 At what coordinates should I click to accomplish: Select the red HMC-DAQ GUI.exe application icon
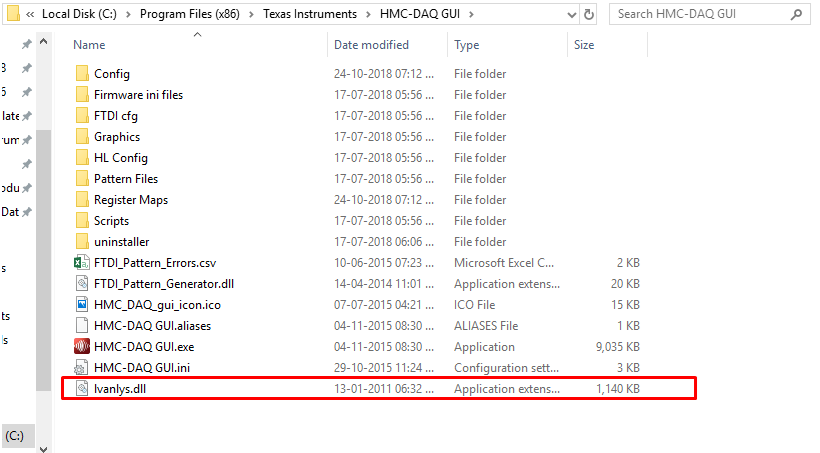[x=82, y=346]
